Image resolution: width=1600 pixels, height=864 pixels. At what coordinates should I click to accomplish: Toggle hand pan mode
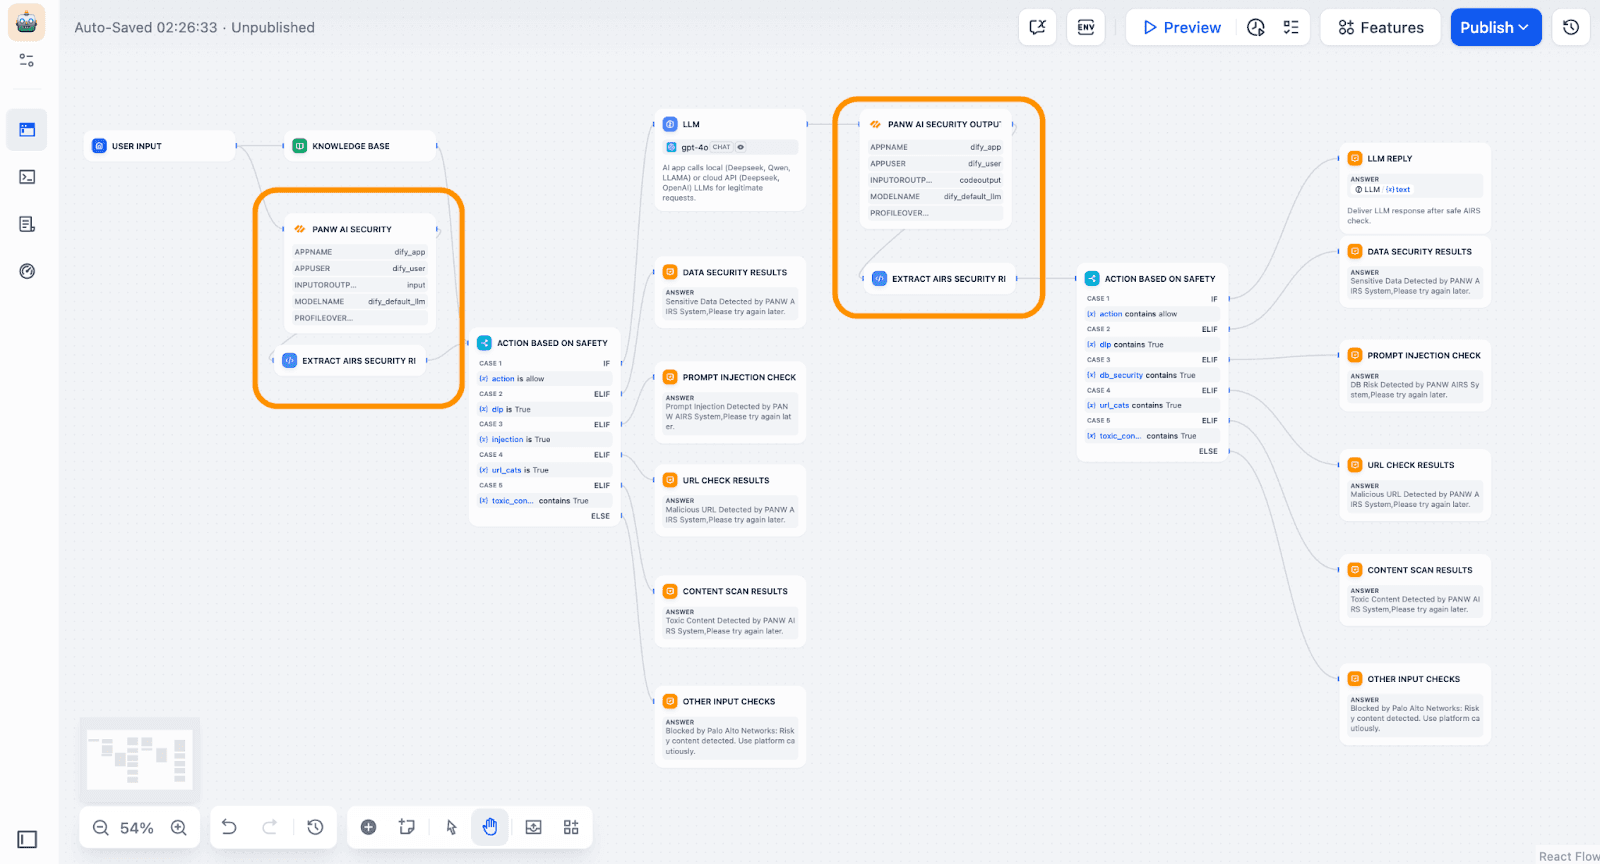(x=490, y=827)
